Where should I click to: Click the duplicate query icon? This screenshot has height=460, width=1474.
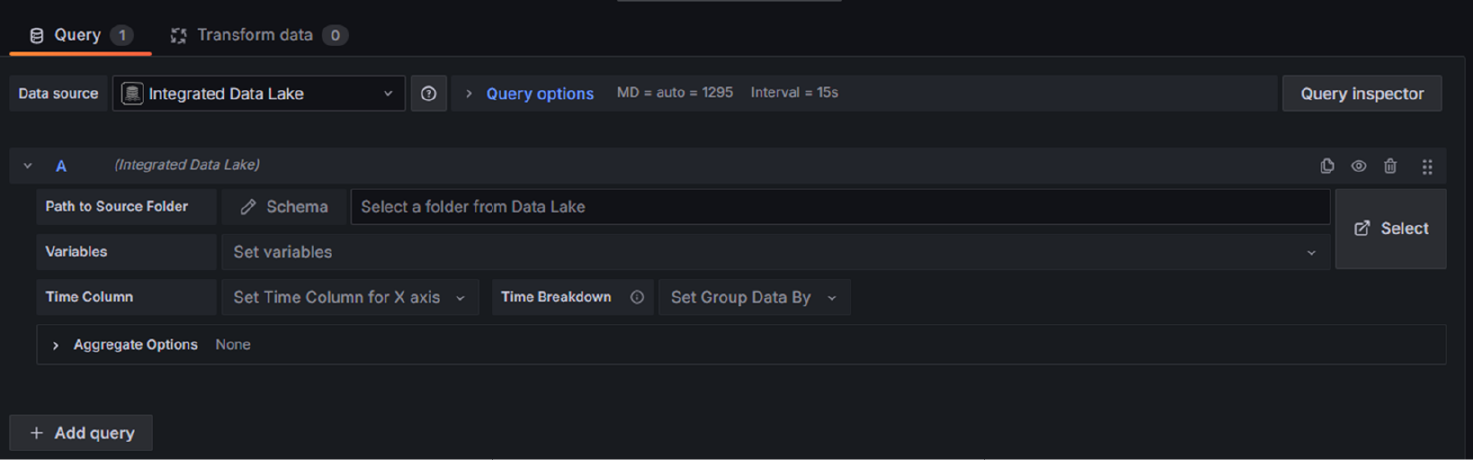click(1327, 166)
